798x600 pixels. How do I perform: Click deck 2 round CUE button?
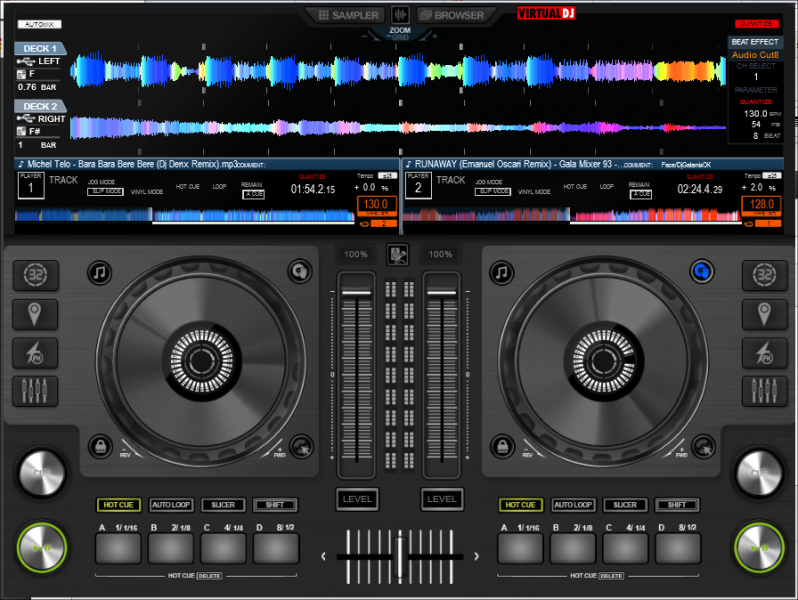[x=759, y=473]
